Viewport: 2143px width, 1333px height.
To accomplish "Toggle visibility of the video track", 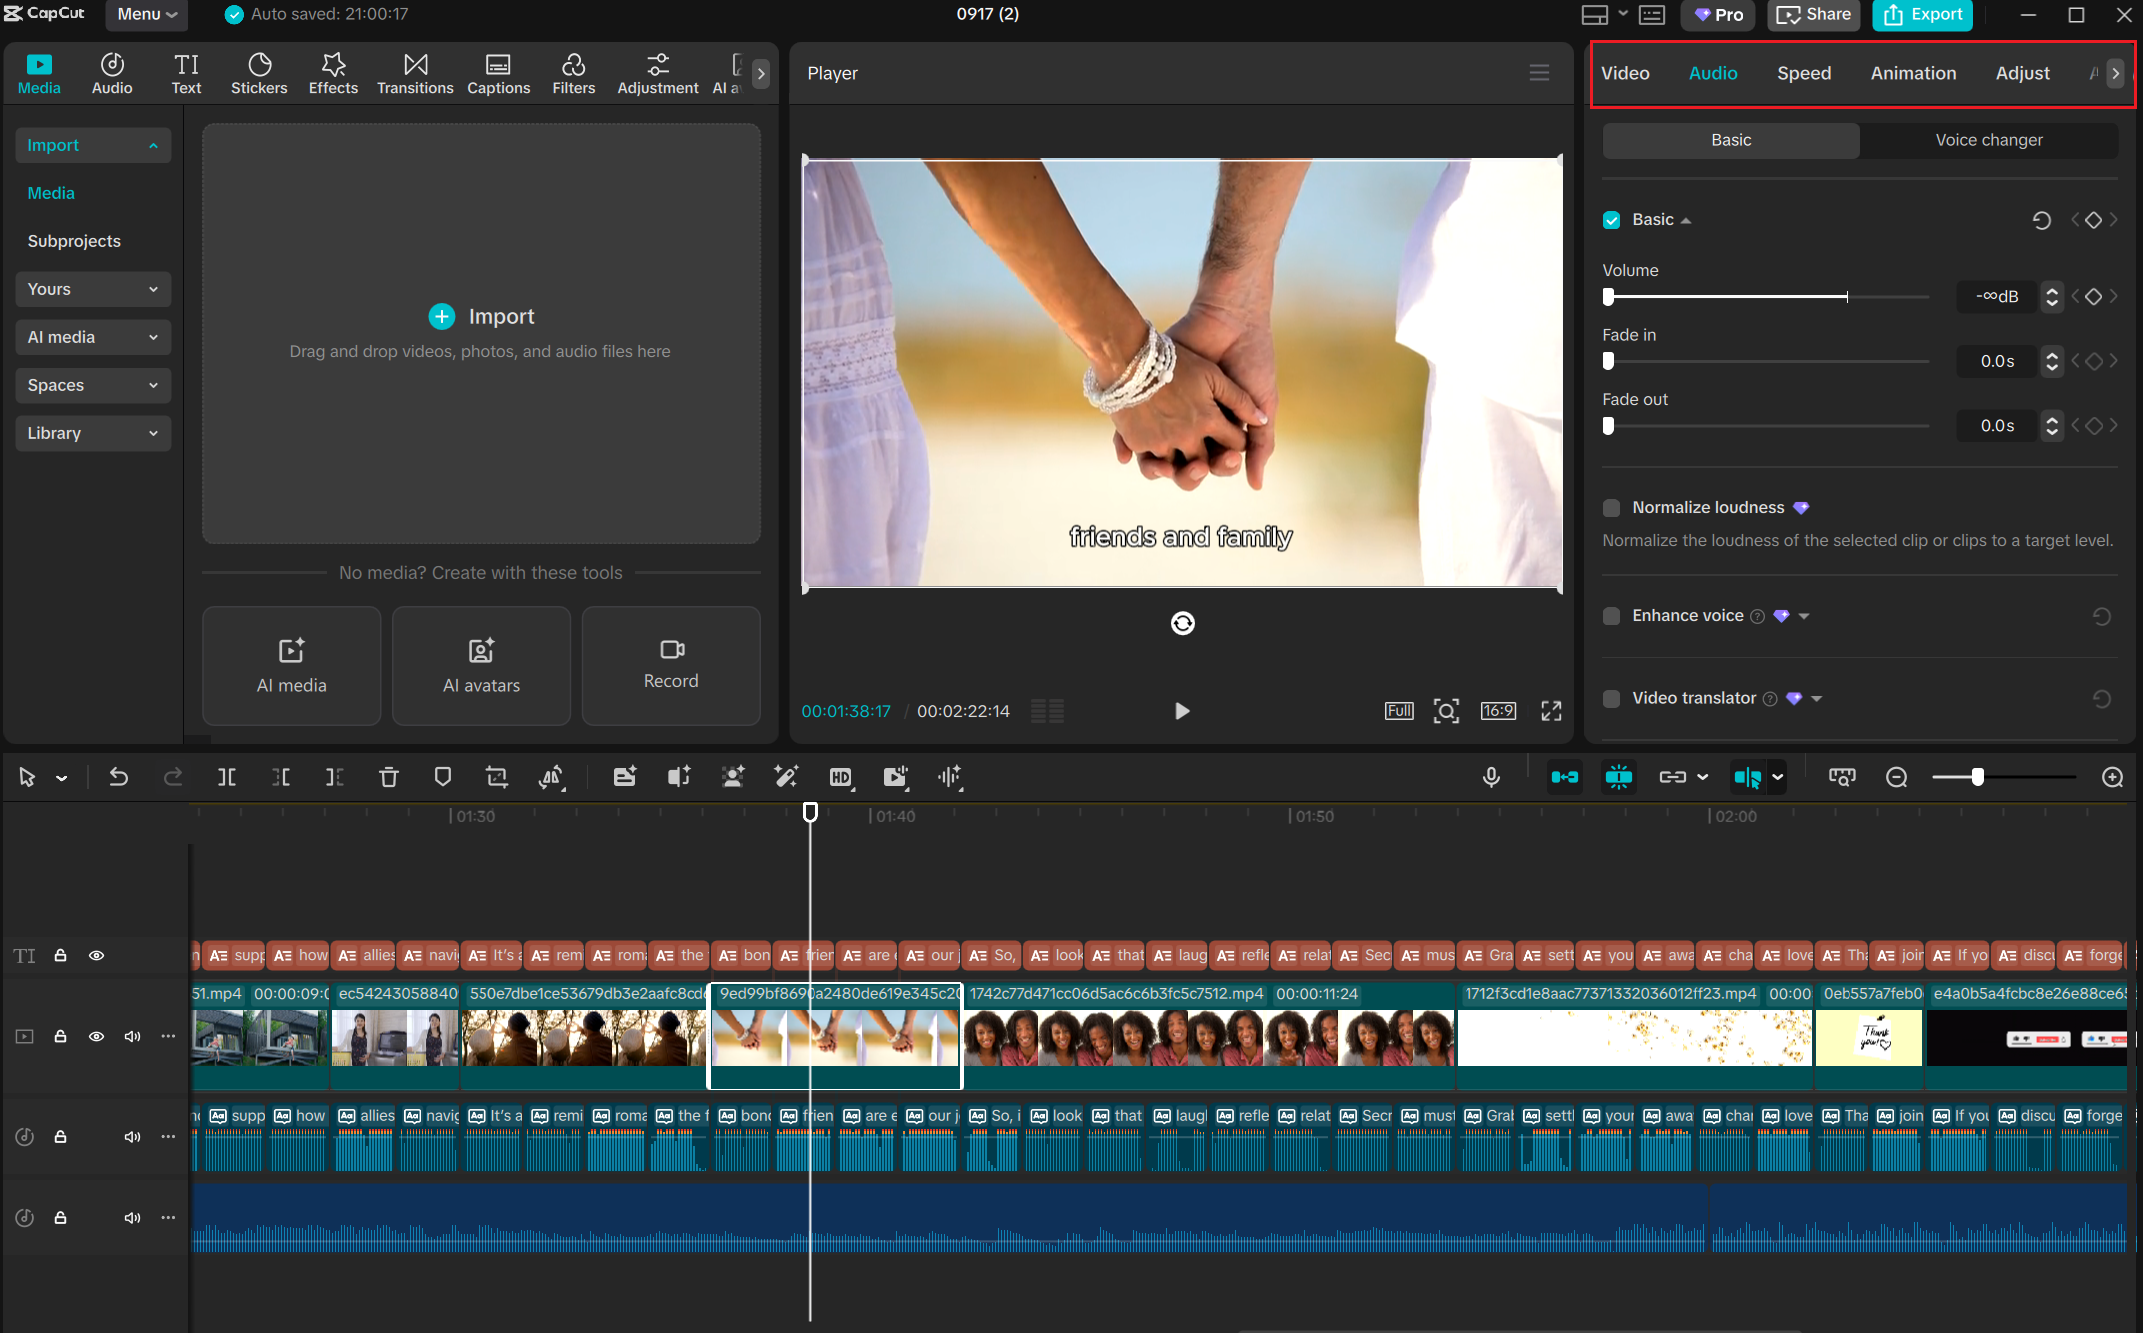I will click(96, 1036).
